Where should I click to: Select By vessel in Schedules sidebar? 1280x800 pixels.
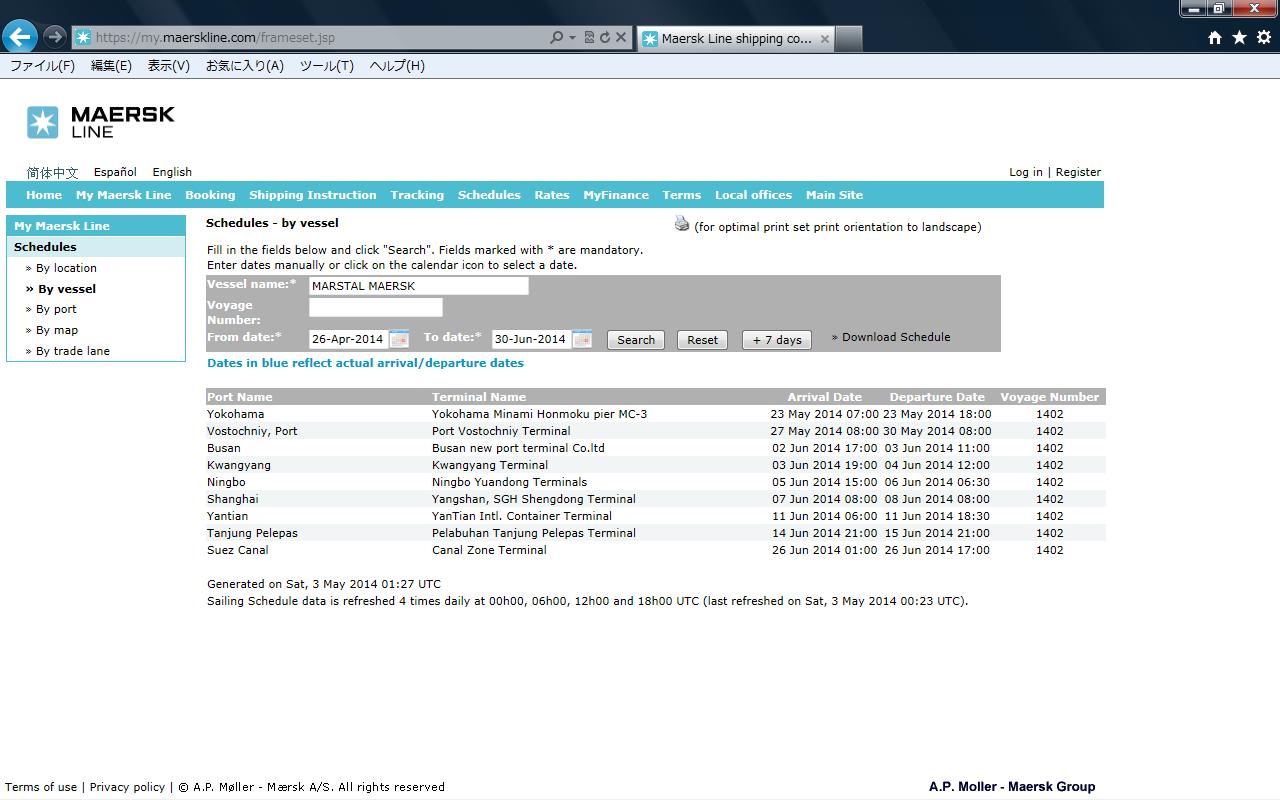click(67, 289)
